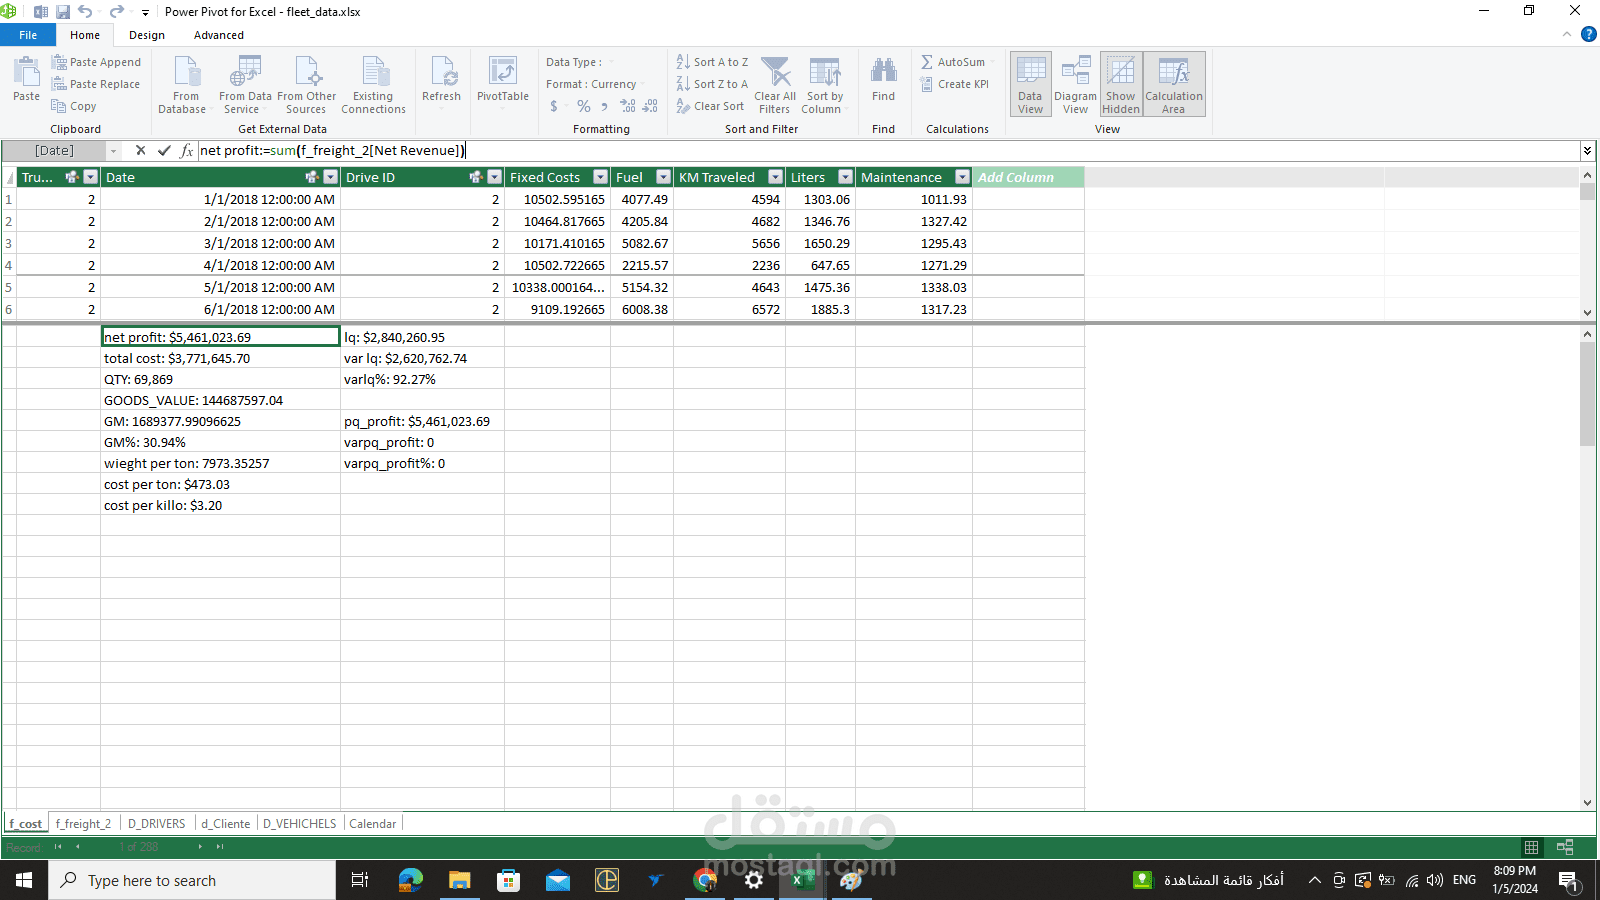Expand the formula bar
The height and width of the screenshot is (900, 1600).
[x=1587, y=151]
